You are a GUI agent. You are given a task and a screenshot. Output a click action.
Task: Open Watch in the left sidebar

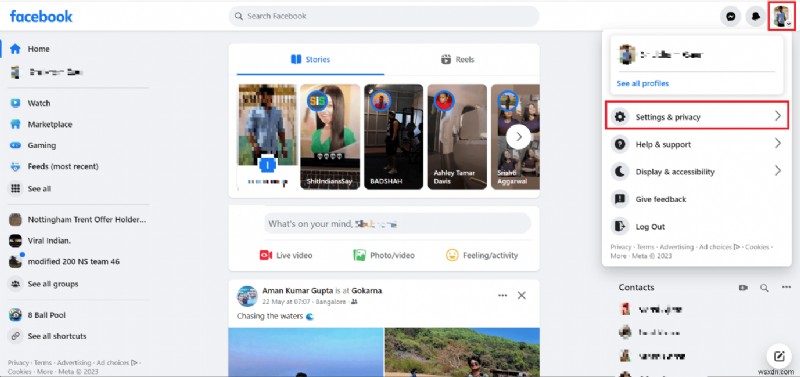(39, 103)
